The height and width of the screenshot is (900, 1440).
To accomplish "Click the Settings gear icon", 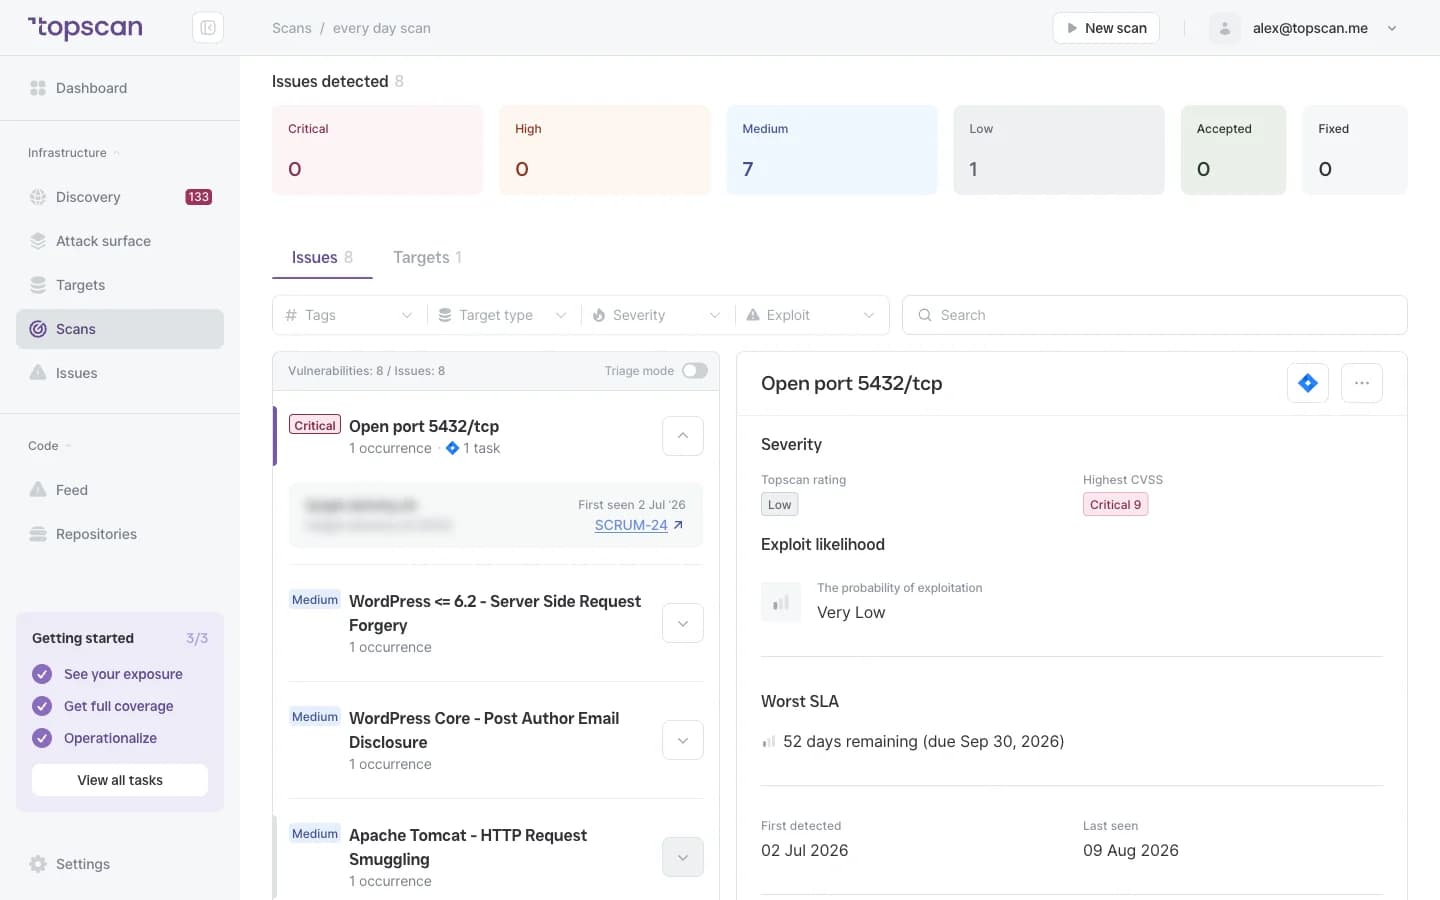I will coord(38,864).
